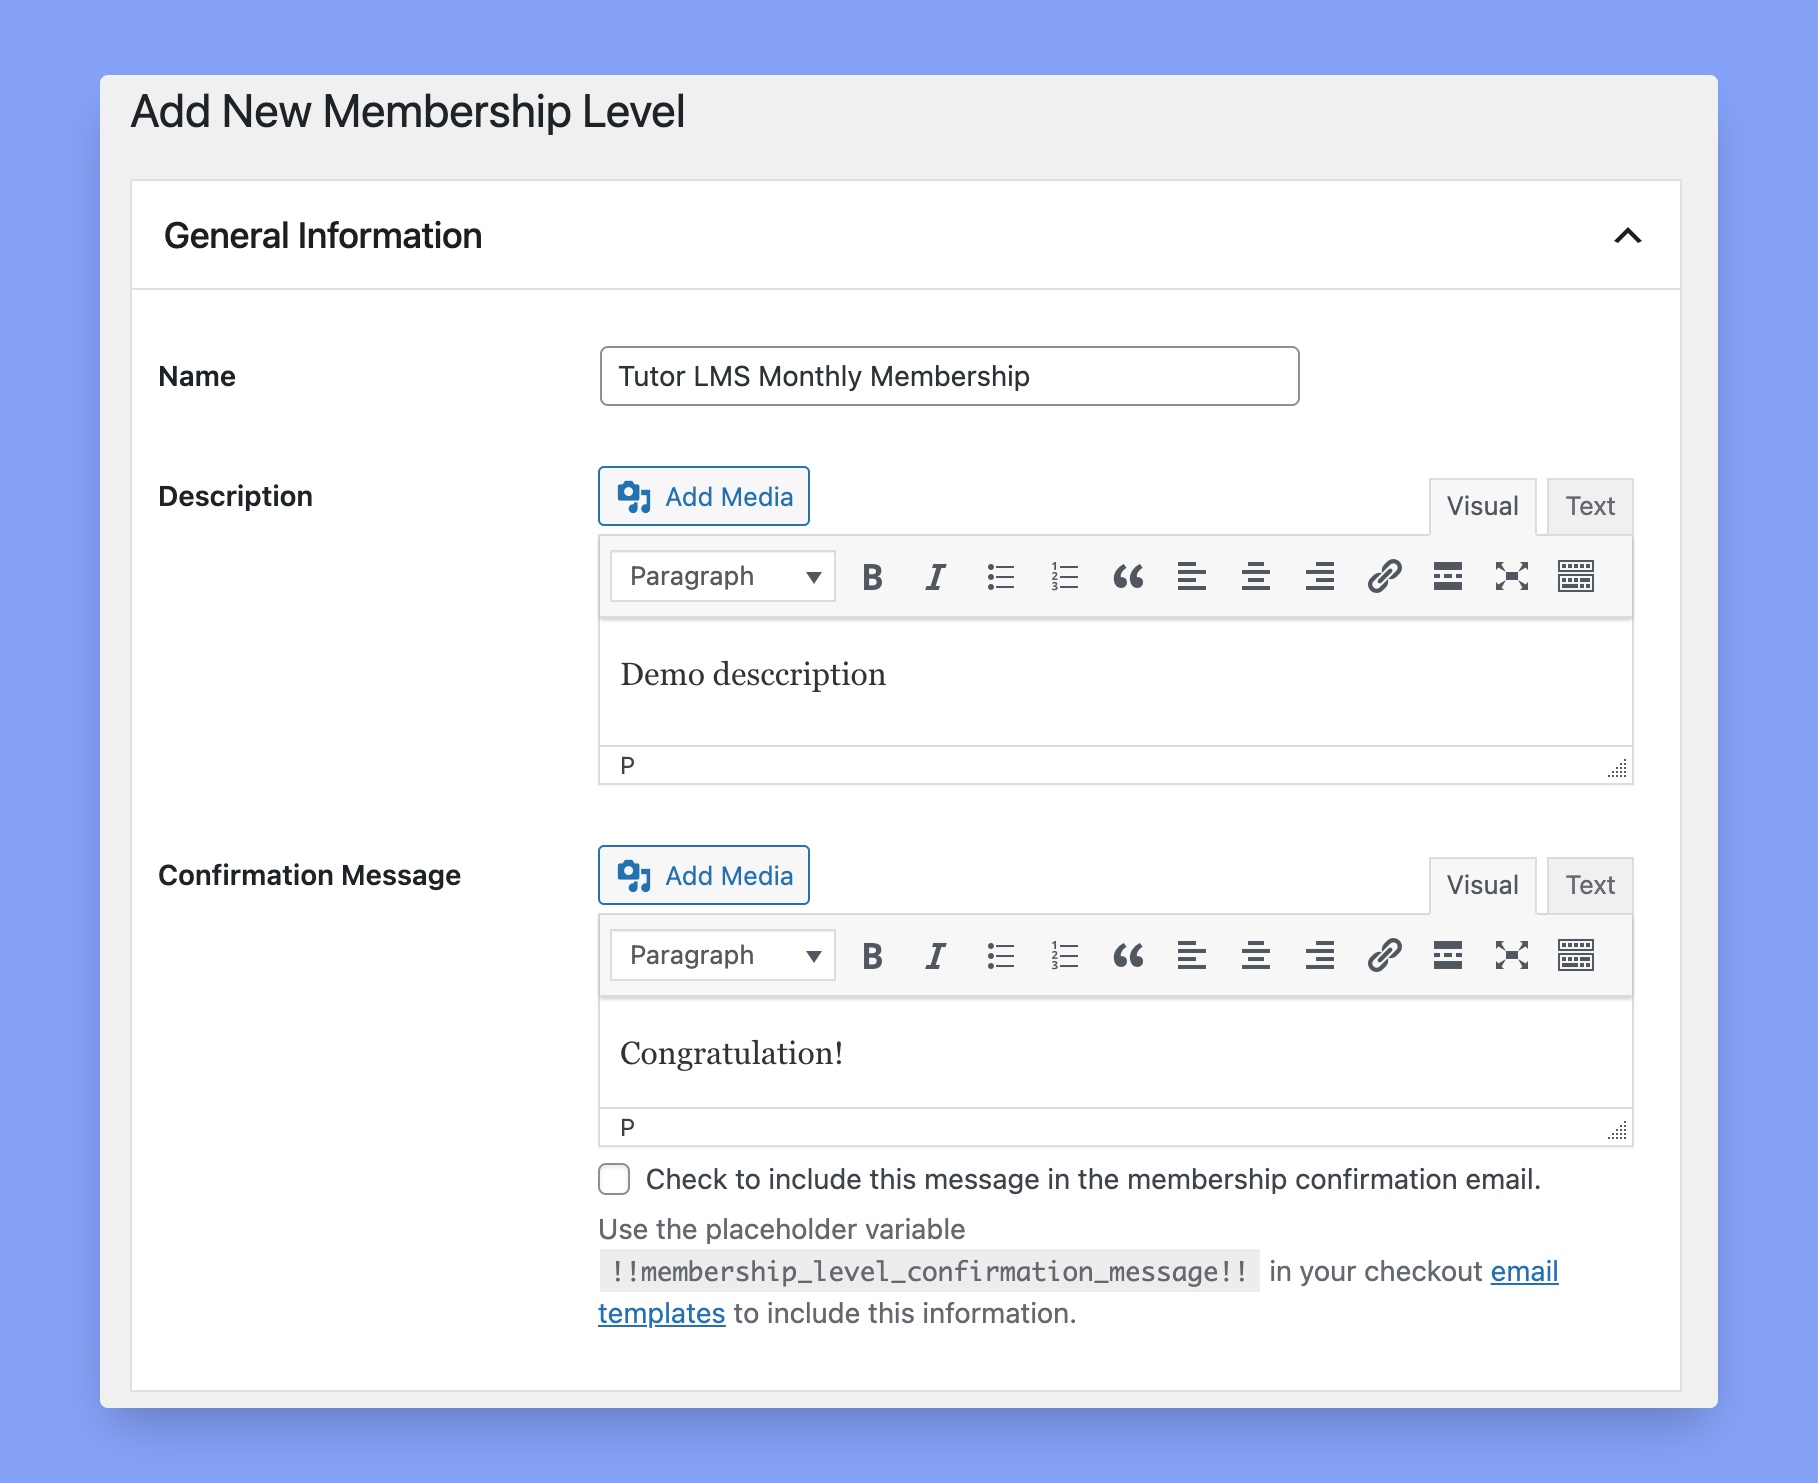This screenshot has width=1818, height=1483.
Task: Toggle toolbar in Confirmation Message editor
Action: [x=1576, y=956]
